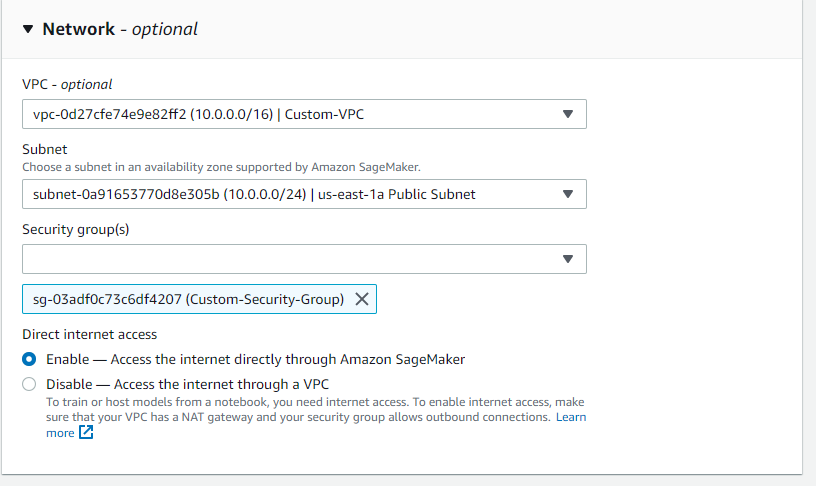
Task: Select Enable direct internet access radio button
Action: (29, 359)
